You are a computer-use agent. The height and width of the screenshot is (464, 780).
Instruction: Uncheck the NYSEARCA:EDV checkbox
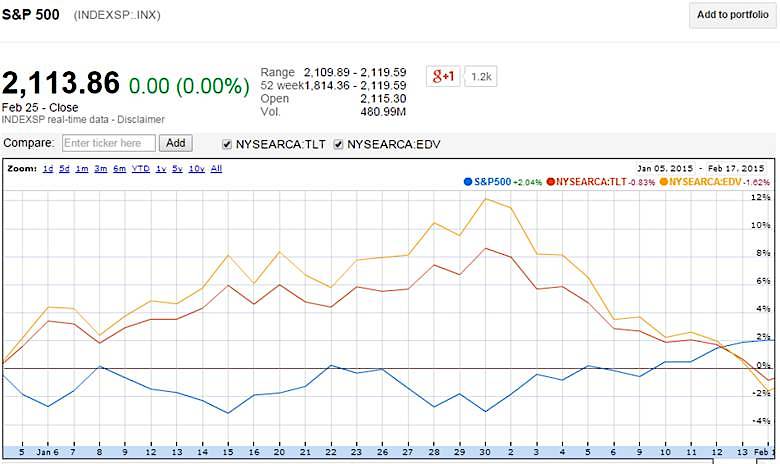338,144
